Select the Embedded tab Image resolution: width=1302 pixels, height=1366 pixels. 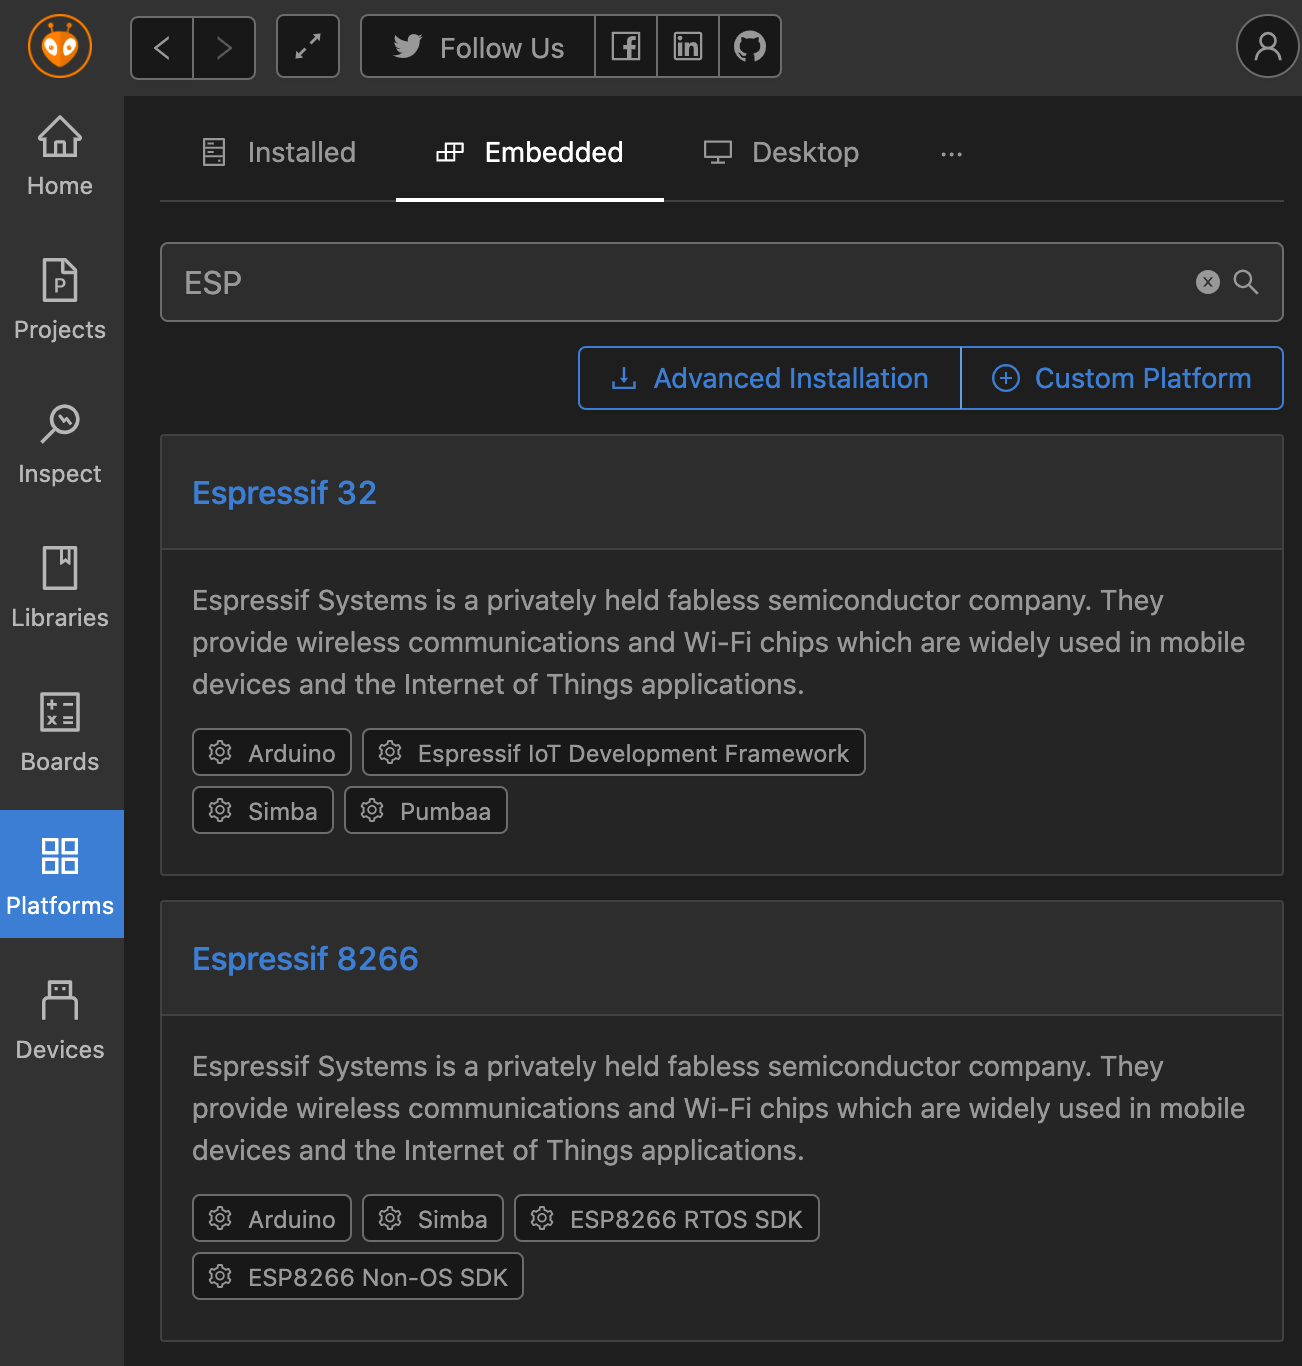[x=530, y=152]
